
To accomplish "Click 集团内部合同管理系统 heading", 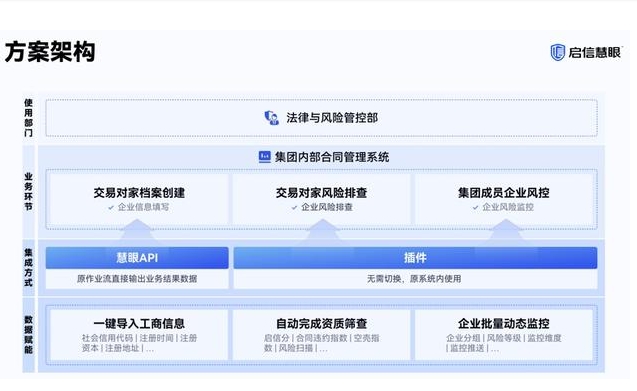I will click(x=332, y=157).
